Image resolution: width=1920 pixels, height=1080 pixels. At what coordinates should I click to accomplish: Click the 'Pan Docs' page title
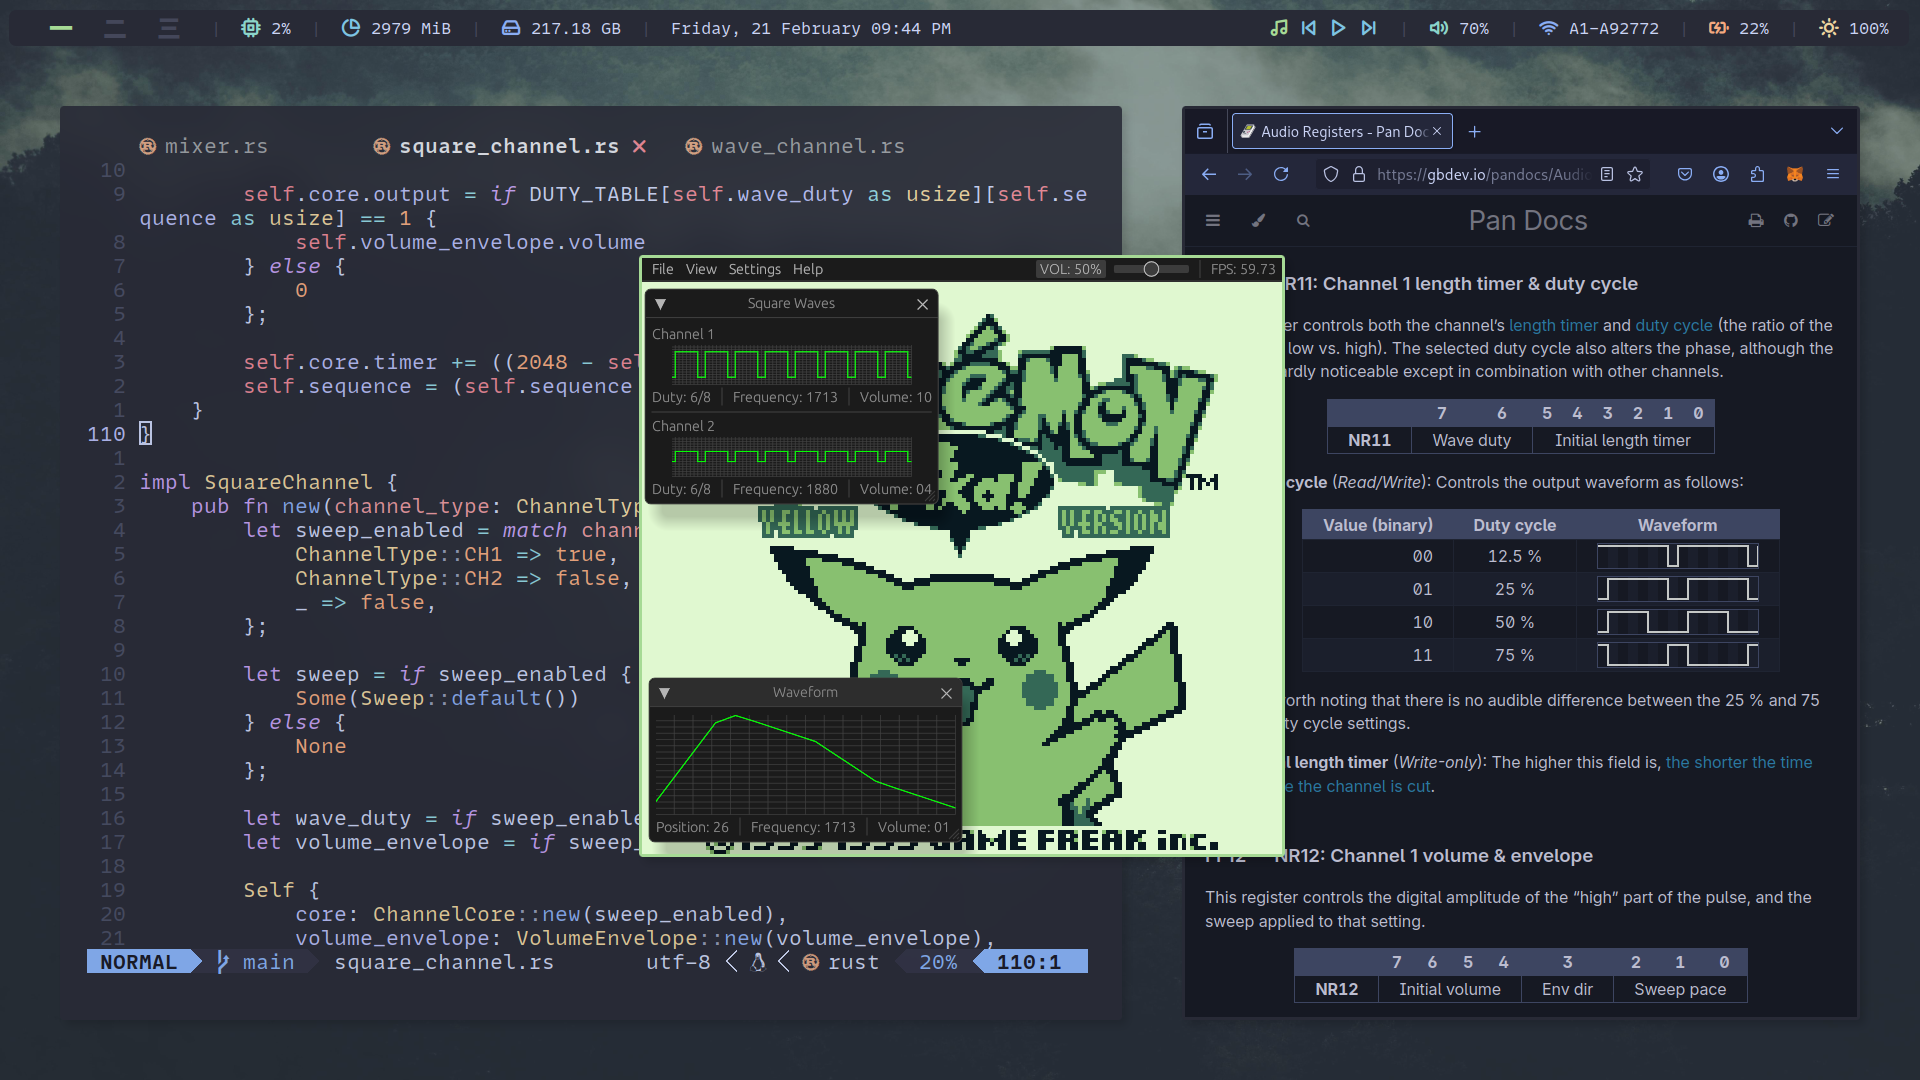pos(1527,221)
